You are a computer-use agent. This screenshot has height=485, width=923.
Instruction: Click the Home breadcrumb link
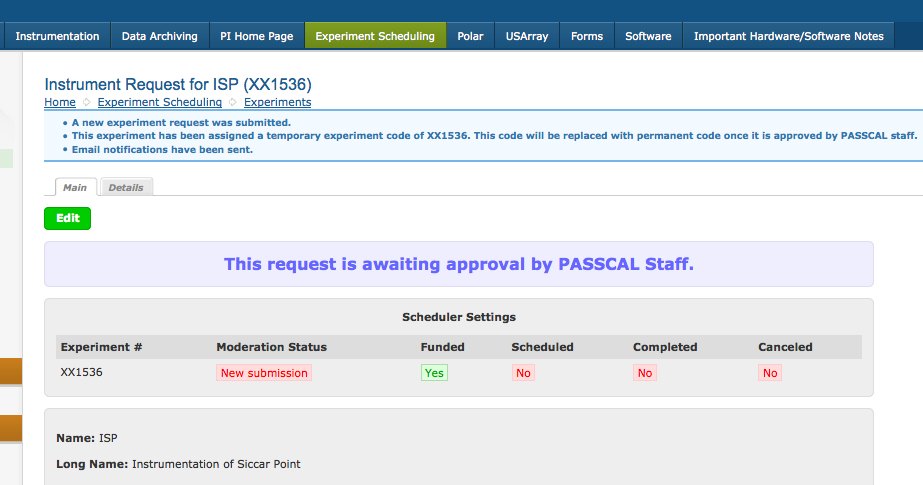[60, 102]
